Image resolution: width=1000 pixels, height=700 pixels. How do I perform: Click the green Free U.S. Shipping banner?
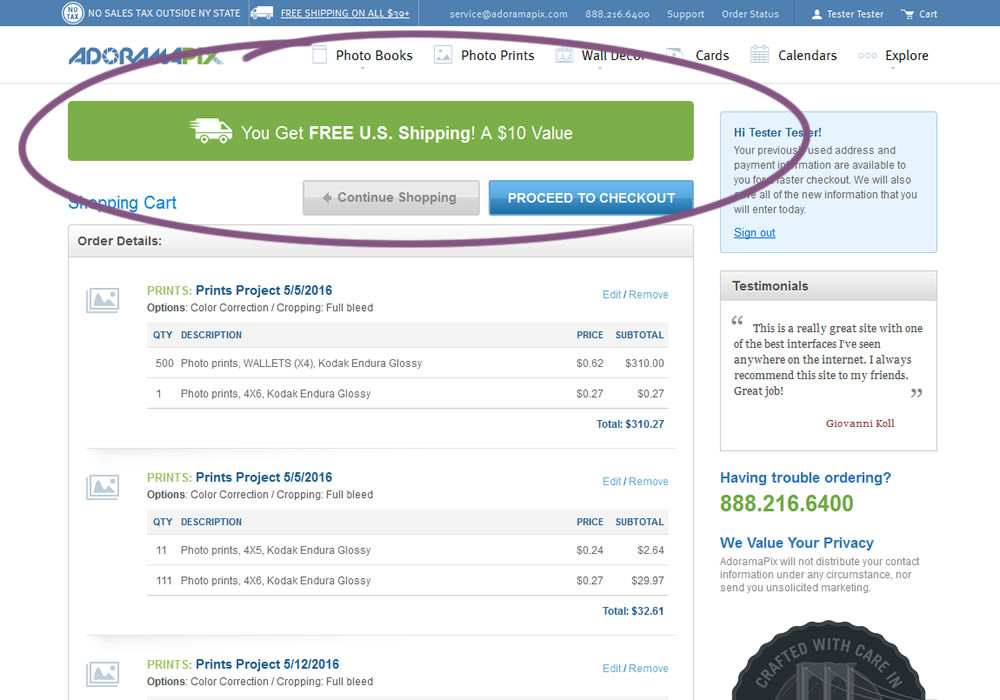tap(380, 131)
